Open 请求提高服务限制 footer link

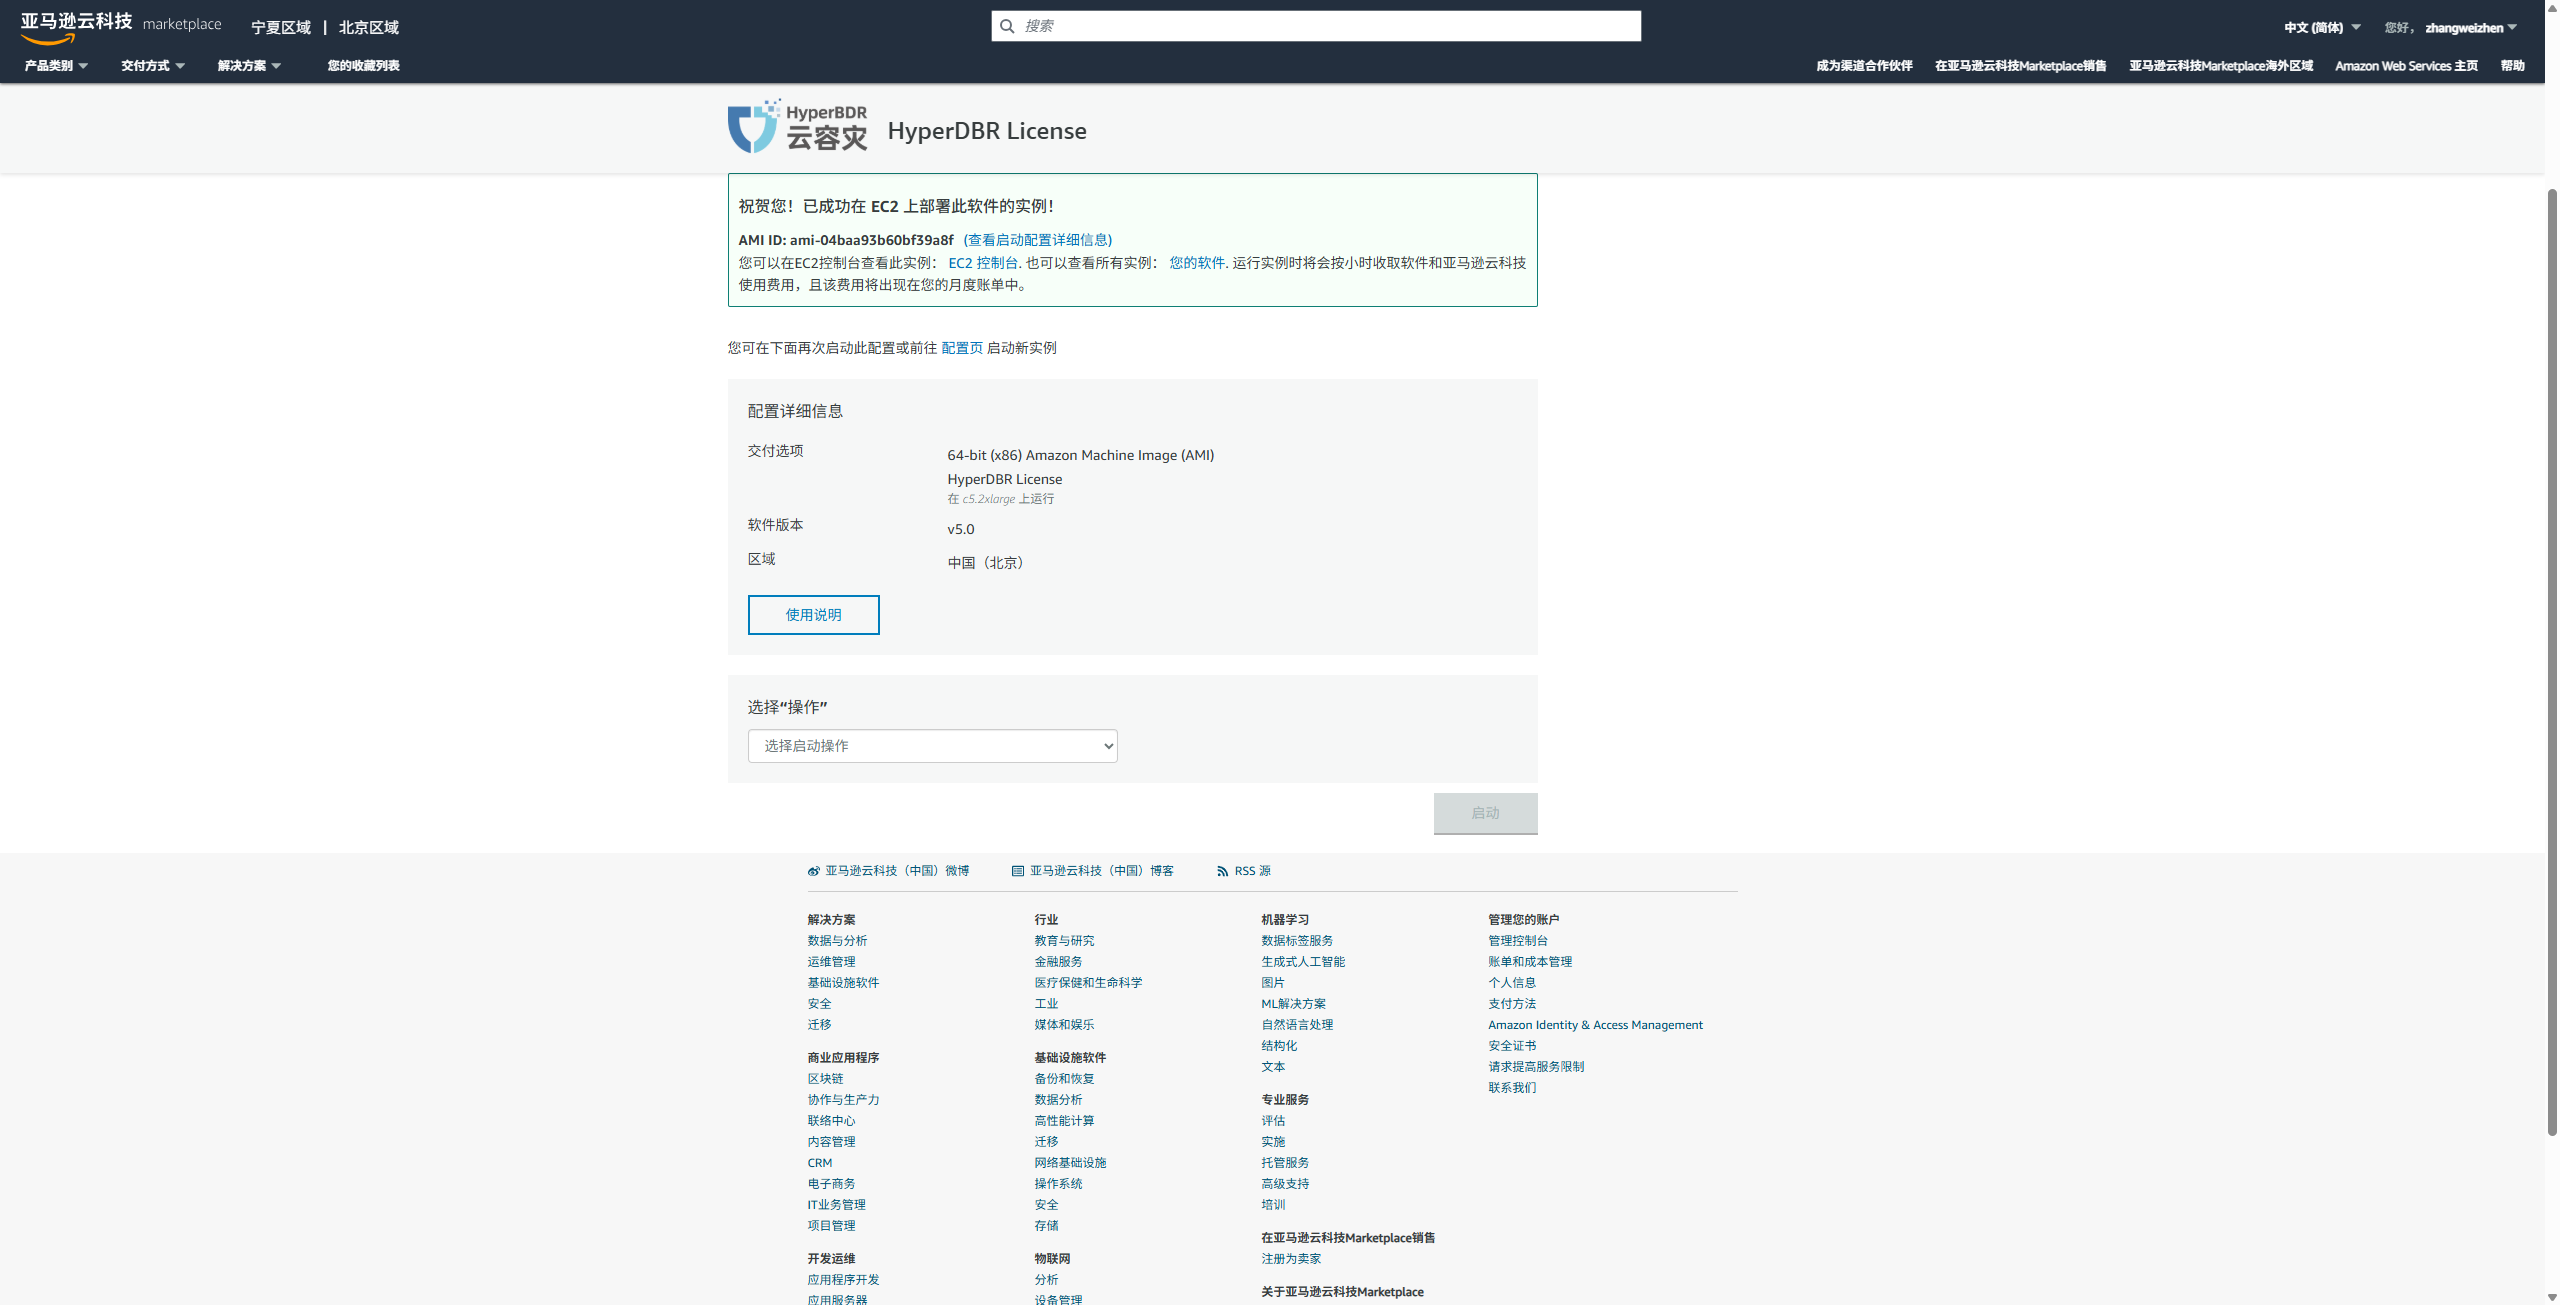1536,1067
